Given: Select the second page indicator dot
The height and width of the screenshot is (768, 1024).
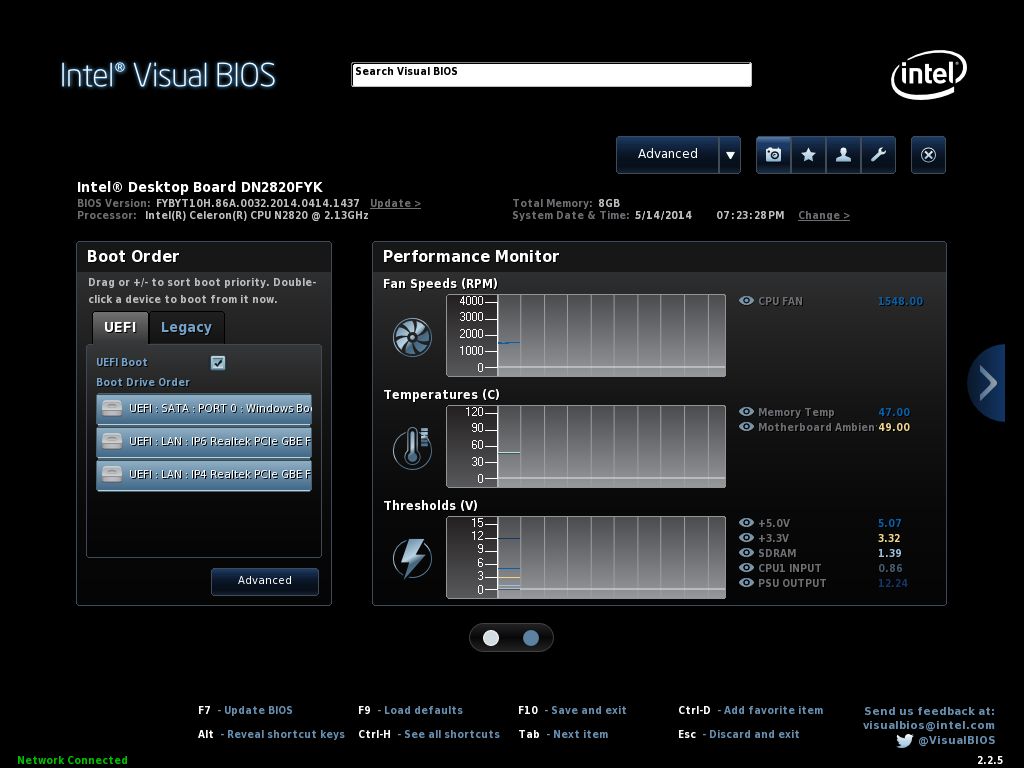Looking at the screenshot, I should tap(531, 638).
